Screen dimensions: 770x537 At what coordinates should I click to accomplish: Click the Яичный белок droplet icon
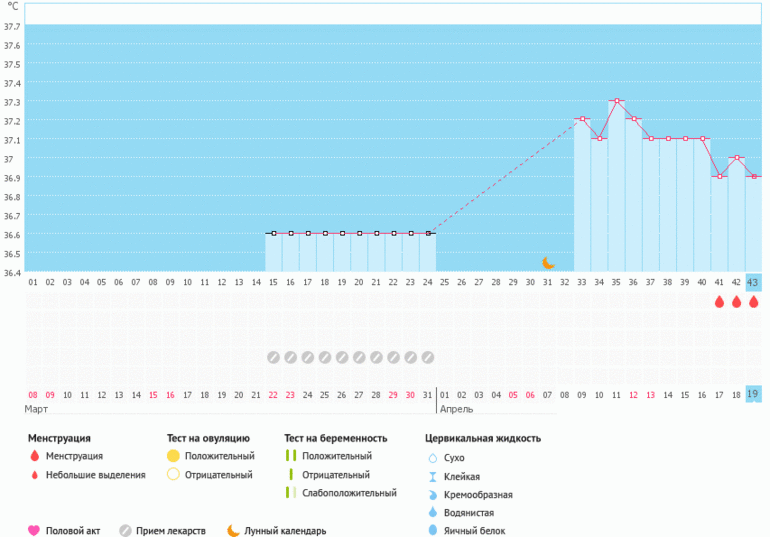[x=433, y=530]
